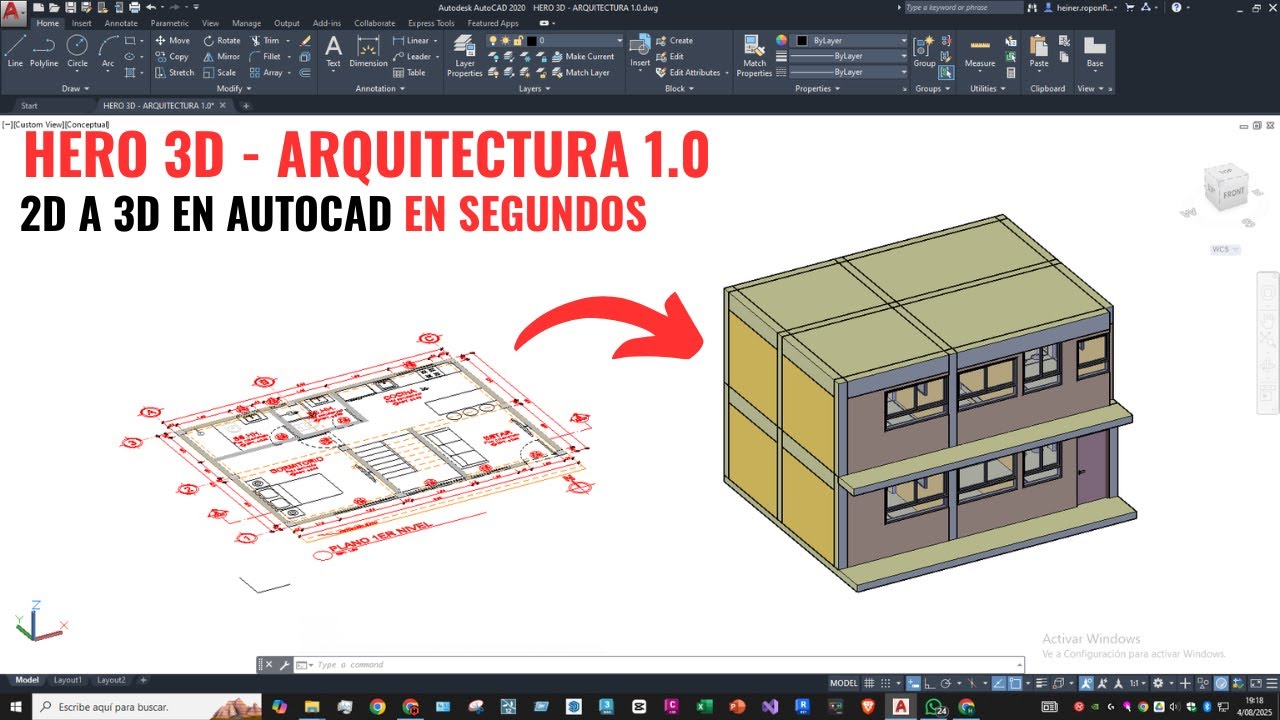Click the black layer color swatch
The height and width of the screenshot is (720, 1280).
click(x=531, y=41)
